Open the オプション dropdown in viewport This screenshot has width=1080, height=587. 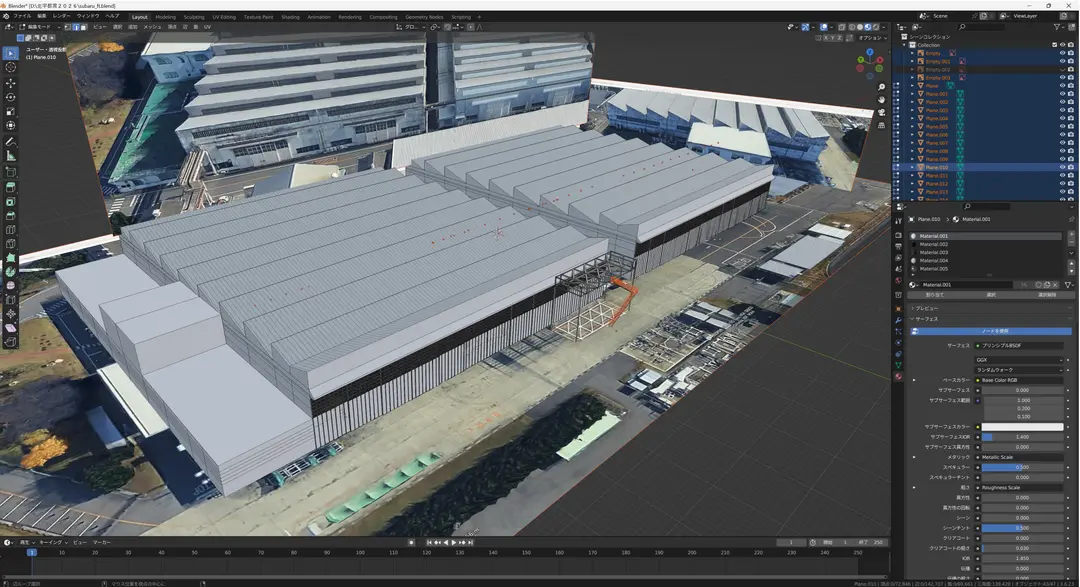(x=871, y=38)
